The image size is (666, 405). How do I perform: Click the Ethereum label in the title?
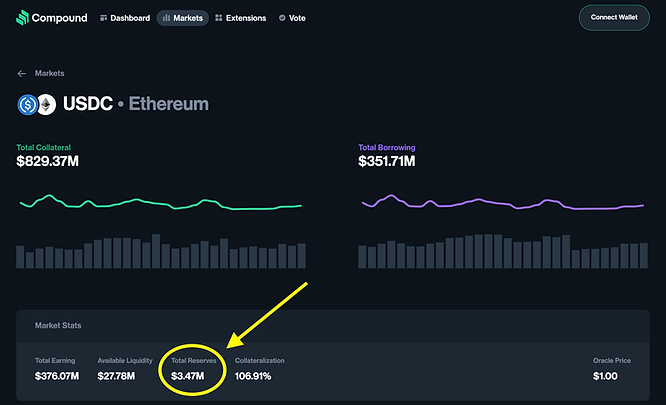169,104
